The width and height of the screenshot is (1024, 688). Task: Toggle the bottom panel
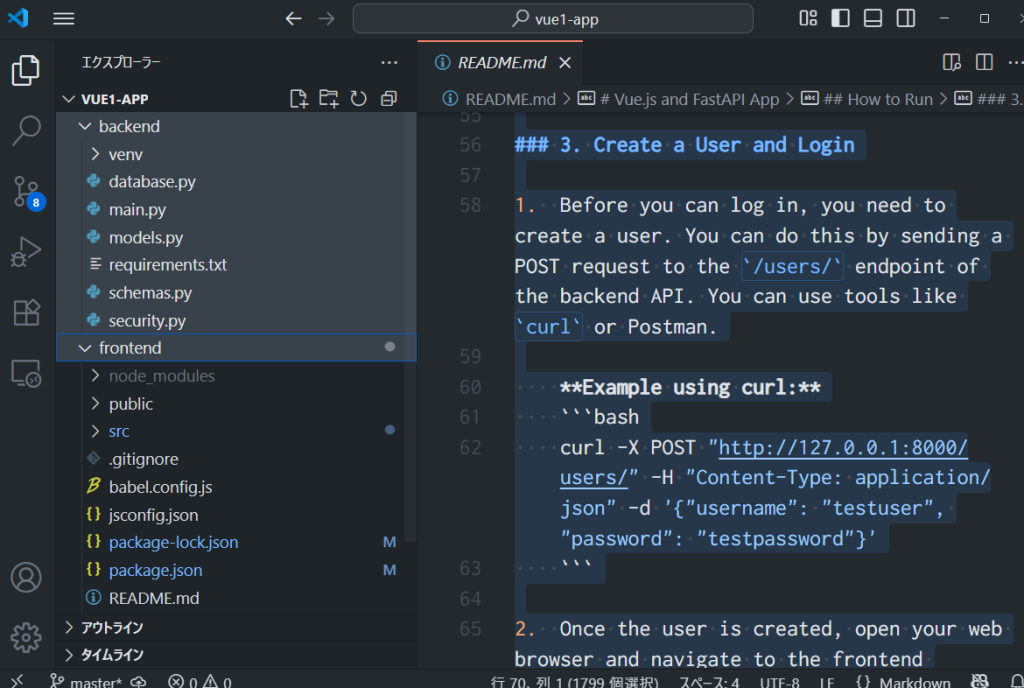[873, 18]
